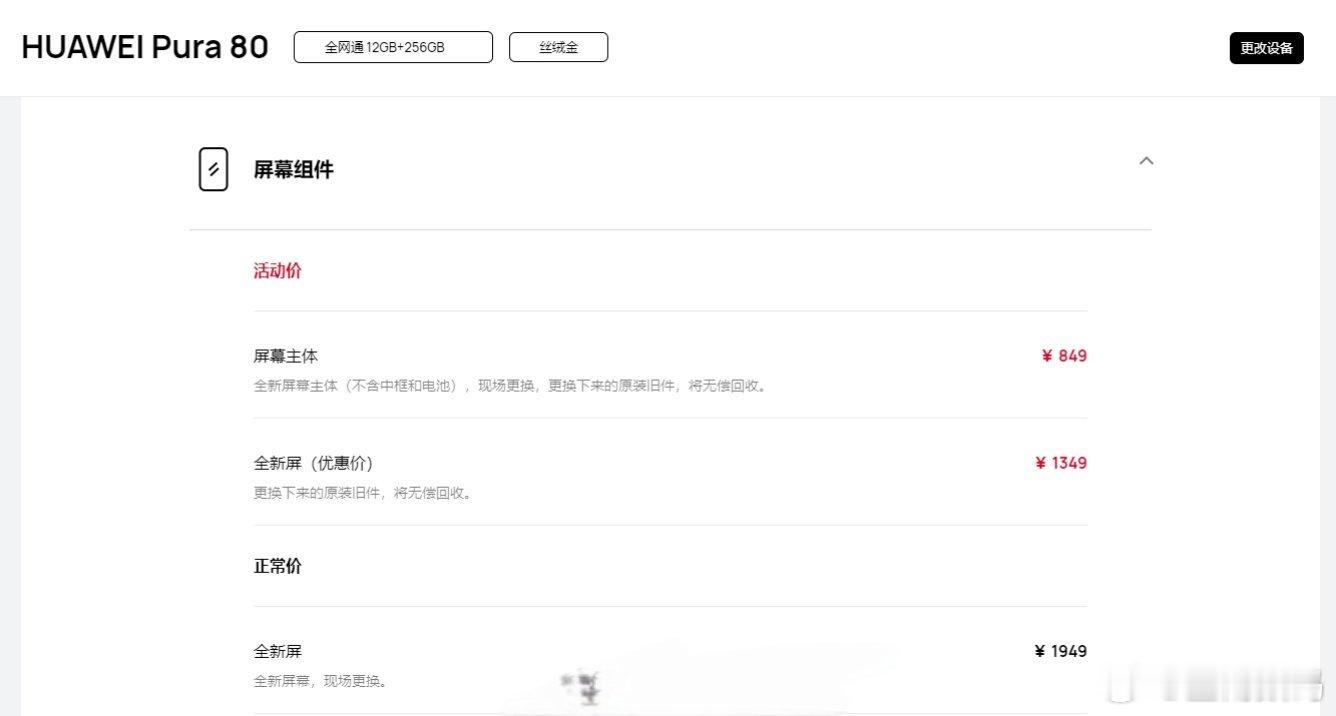Viewport: 1336px width, 716px height.
Task: Click description 全新屏幕，现场更换。
Action: 320,681
